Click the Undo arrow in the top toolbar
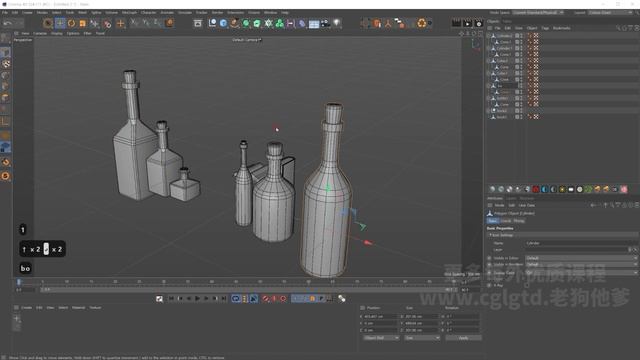The image size is (640, 360). [8, 23]
